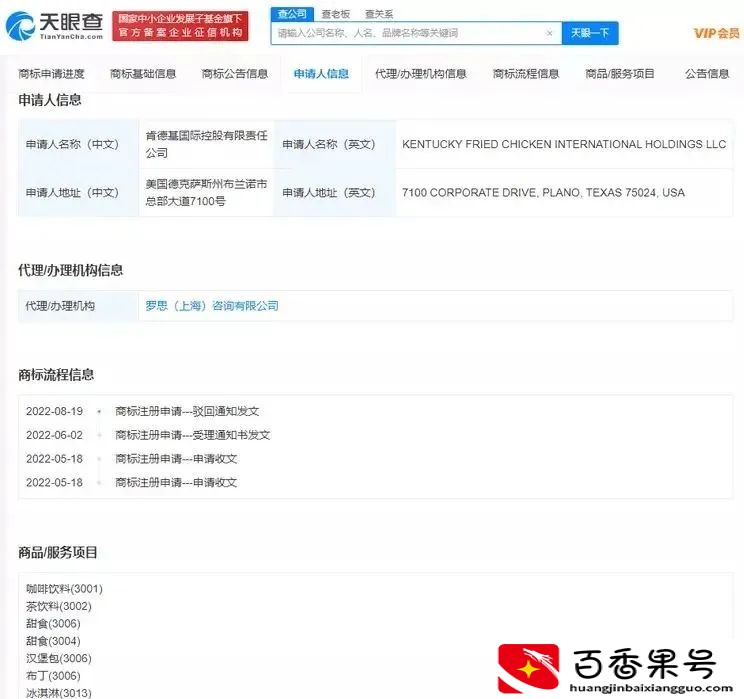Clear search field with the X icon

click(x=549, y=33)
